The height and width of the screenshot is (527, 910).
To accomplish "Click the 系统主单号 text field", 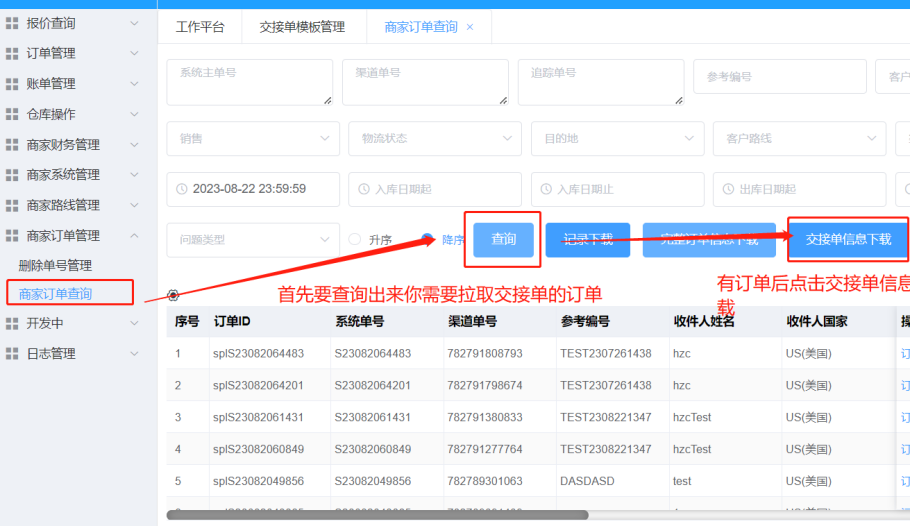I will click(x=249, y=82).
